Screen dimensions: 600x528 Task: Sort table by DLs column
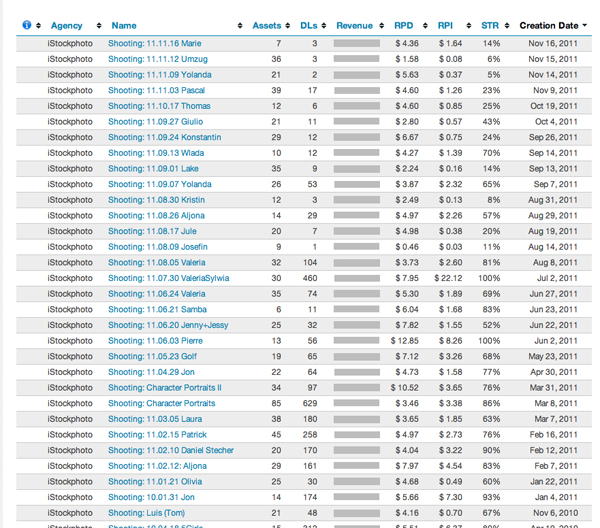click(308, 26)
